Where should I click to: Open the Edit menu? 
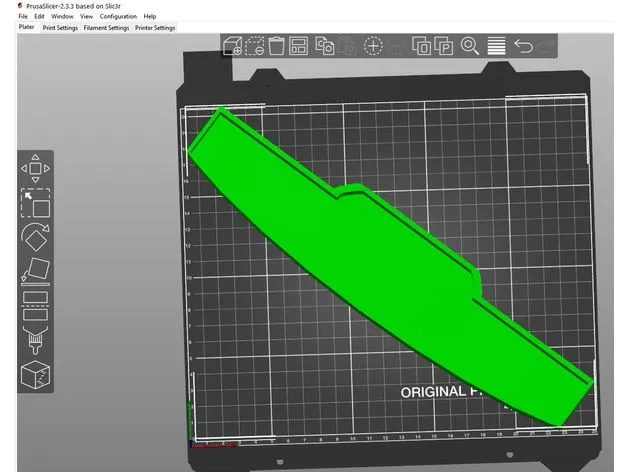39,16
